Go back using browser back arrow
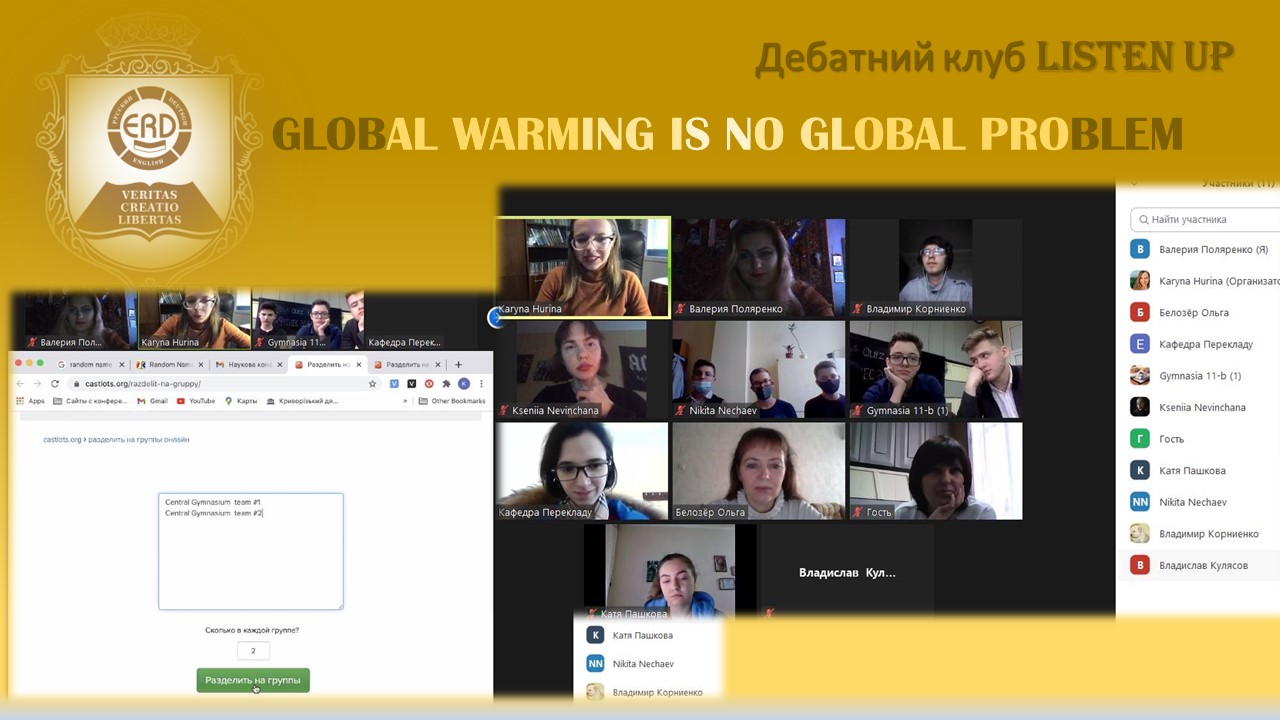The image size is (1280, 720). [x=20, y=384]
